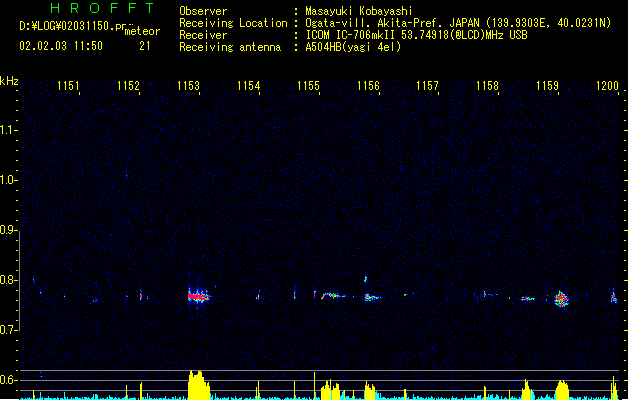This screenshot has height=400, width=629.
Task: Select the Ogata-vill. Akita-Pref. JAPAN location text
Action: click(394, 23)
